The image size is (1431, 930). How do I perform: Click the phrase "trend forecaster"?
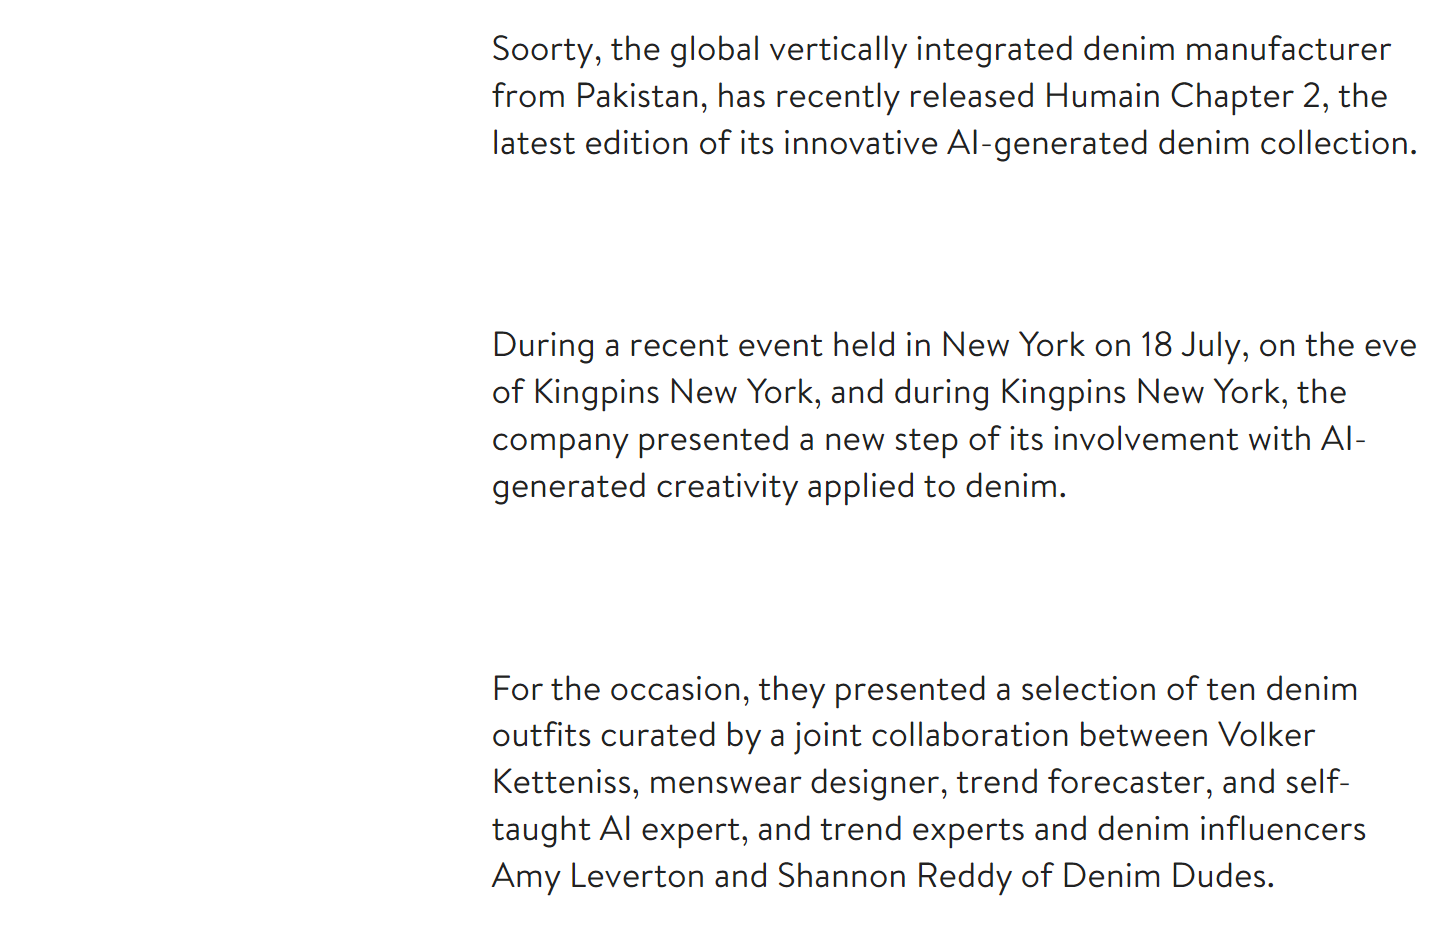coord(1083,782)
